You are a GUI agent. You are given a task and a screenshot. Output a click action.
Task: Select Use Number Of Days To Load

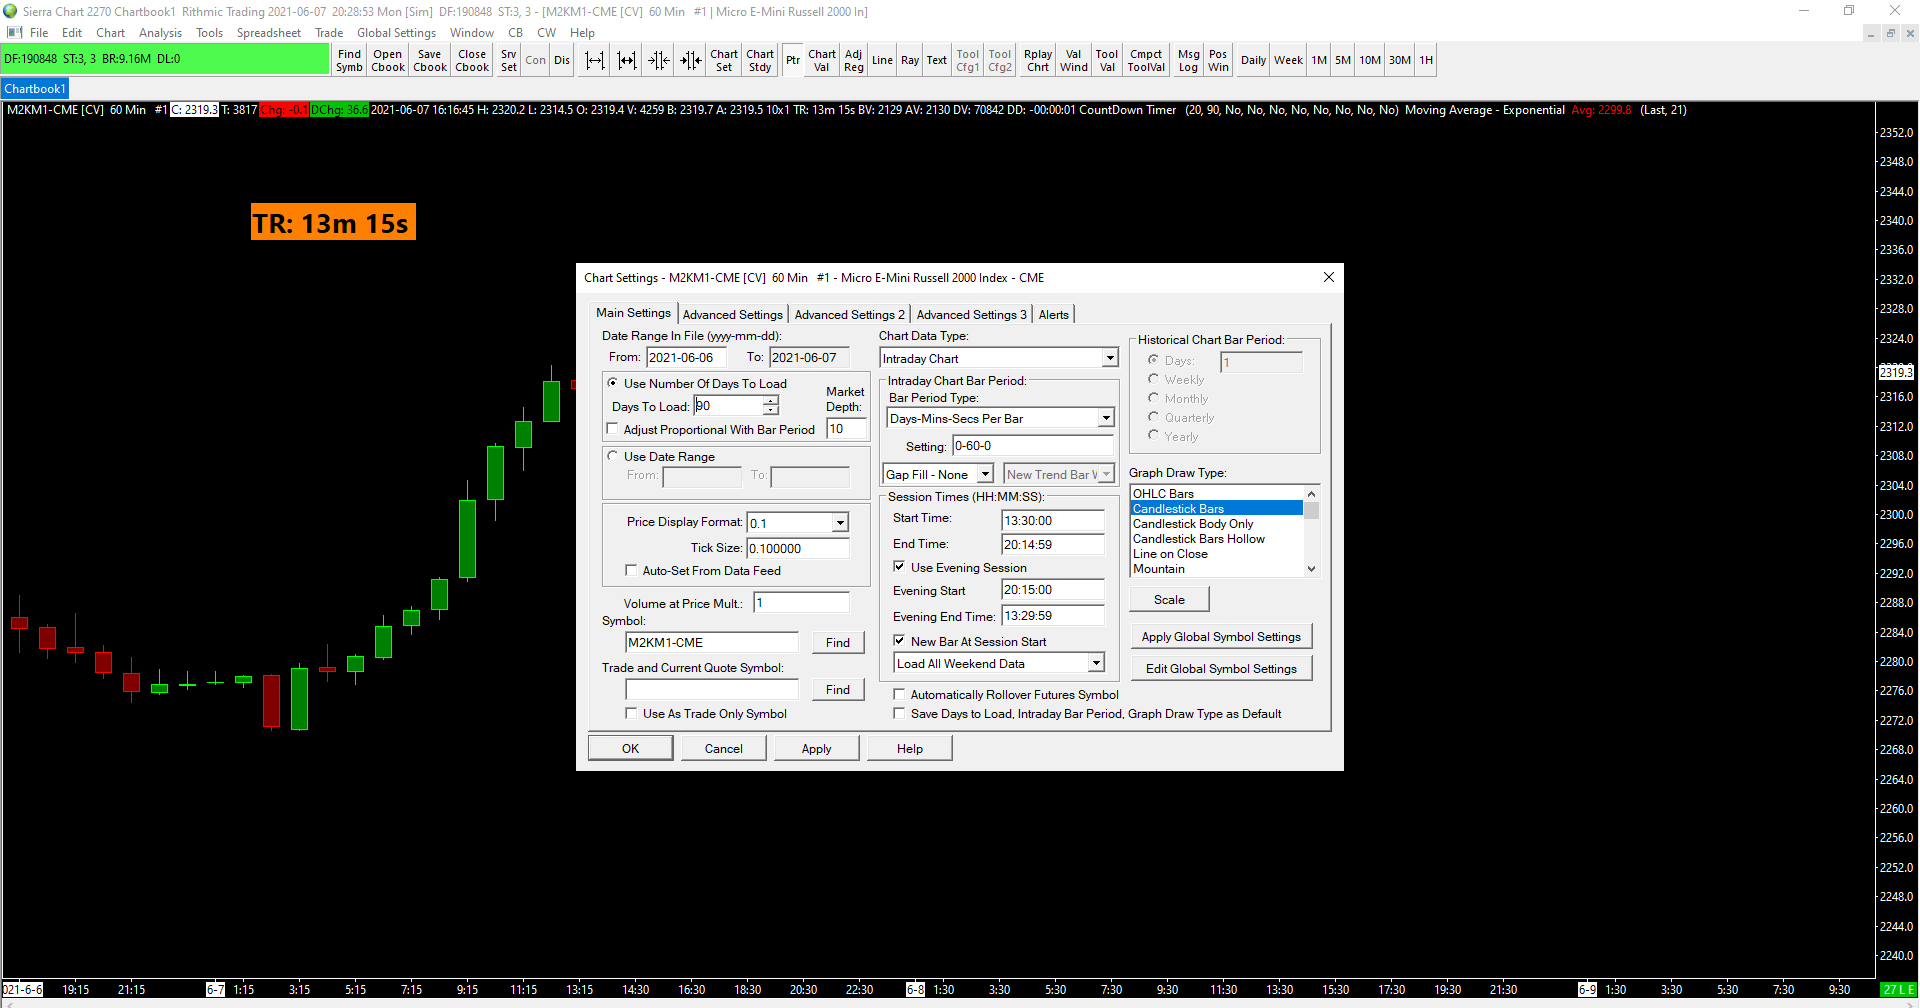point(612,383)
